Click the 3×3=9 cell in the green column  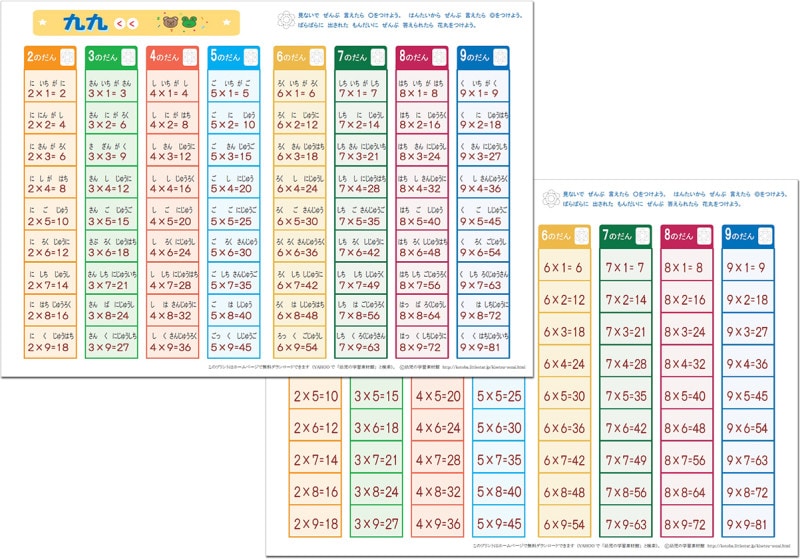point(111,150)
